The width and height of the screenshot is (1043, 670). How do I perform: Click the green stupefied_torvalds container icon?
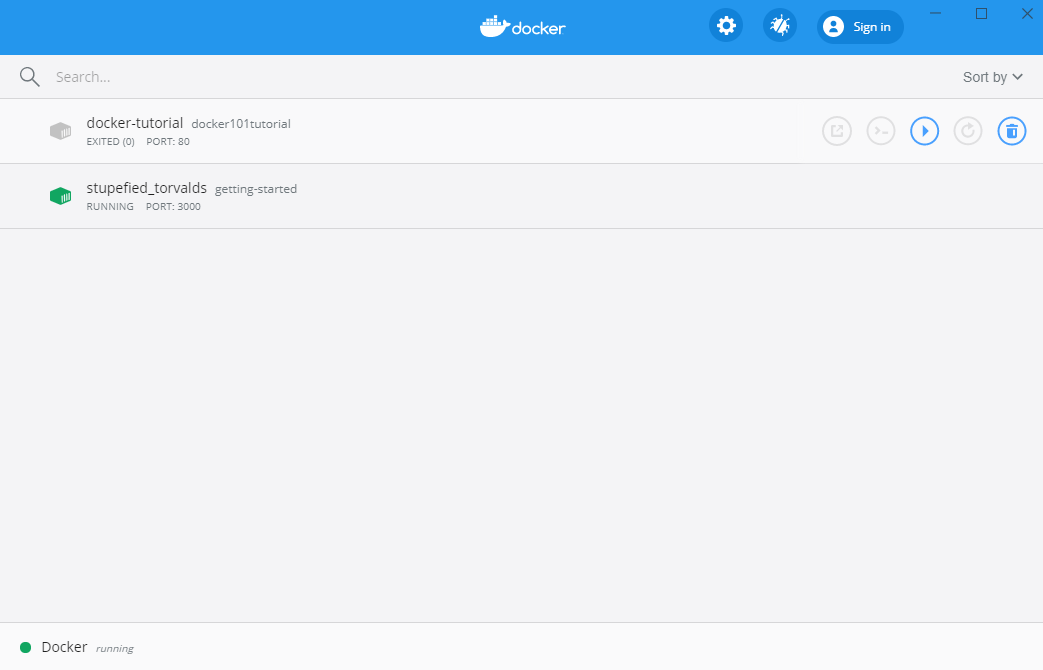pyautogui.click(x=61, y=196)
